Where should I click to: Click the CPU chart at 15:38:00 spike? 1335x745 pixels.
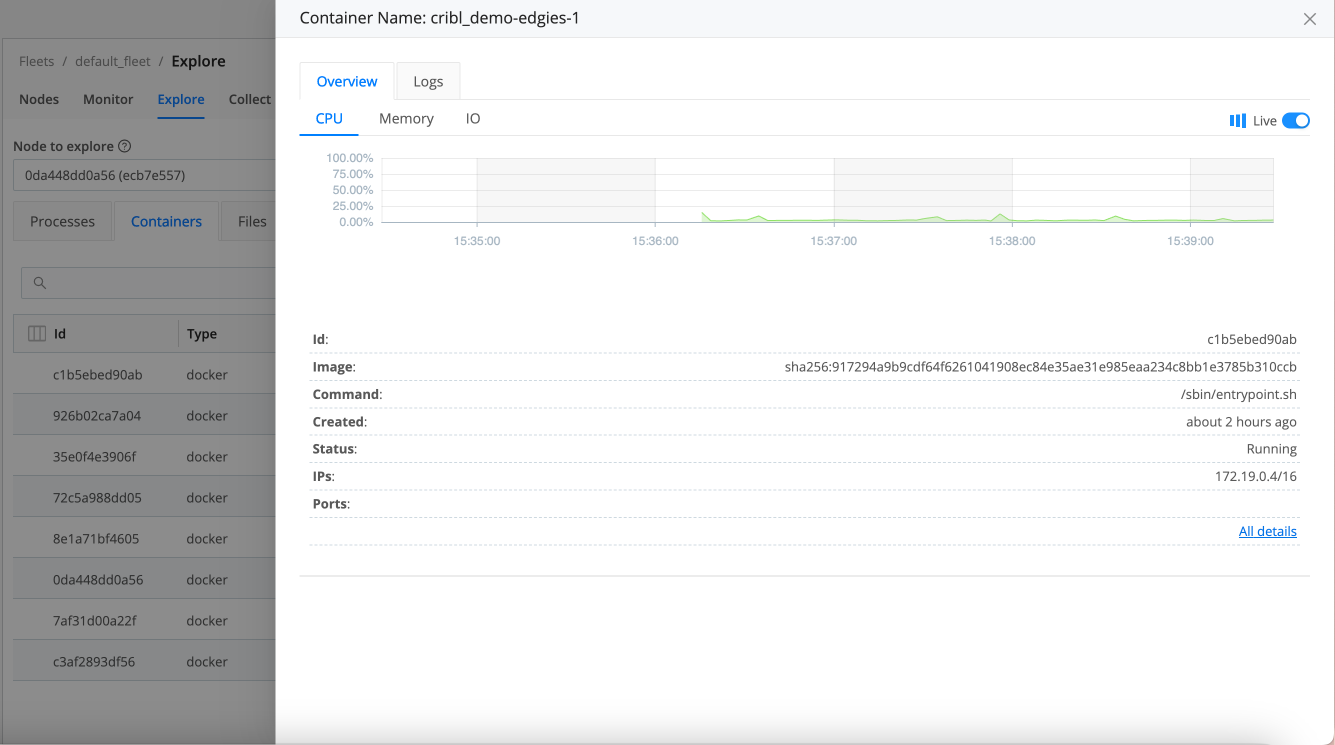[x=999, y=215]
